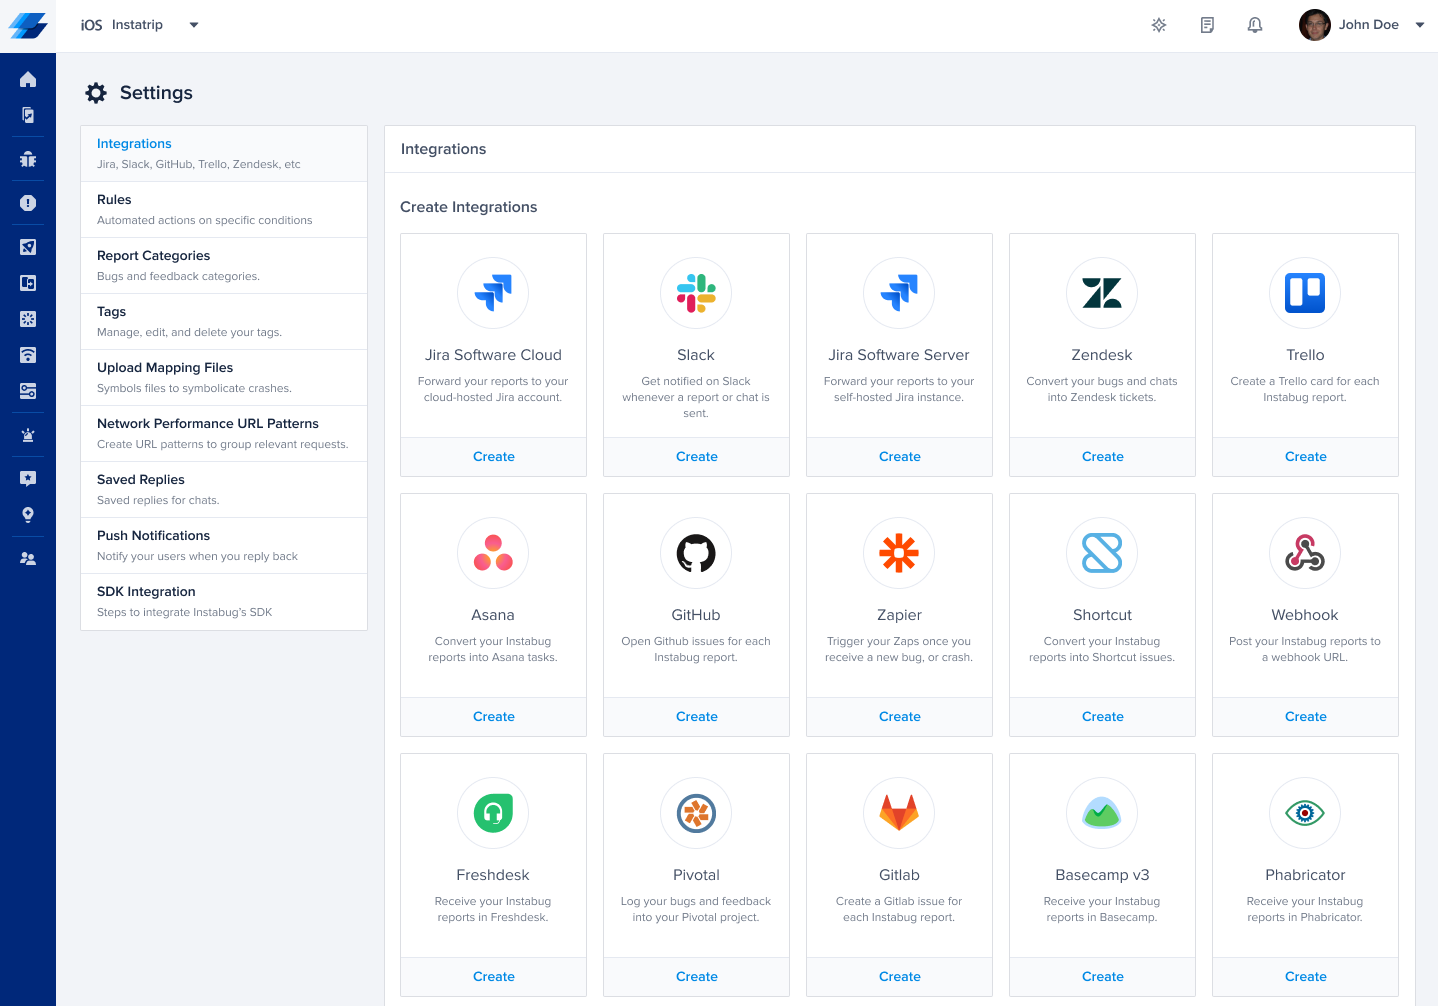Click the Settings gear icon in heading
Screen dimensions: 1438x1006
point(96,93)
